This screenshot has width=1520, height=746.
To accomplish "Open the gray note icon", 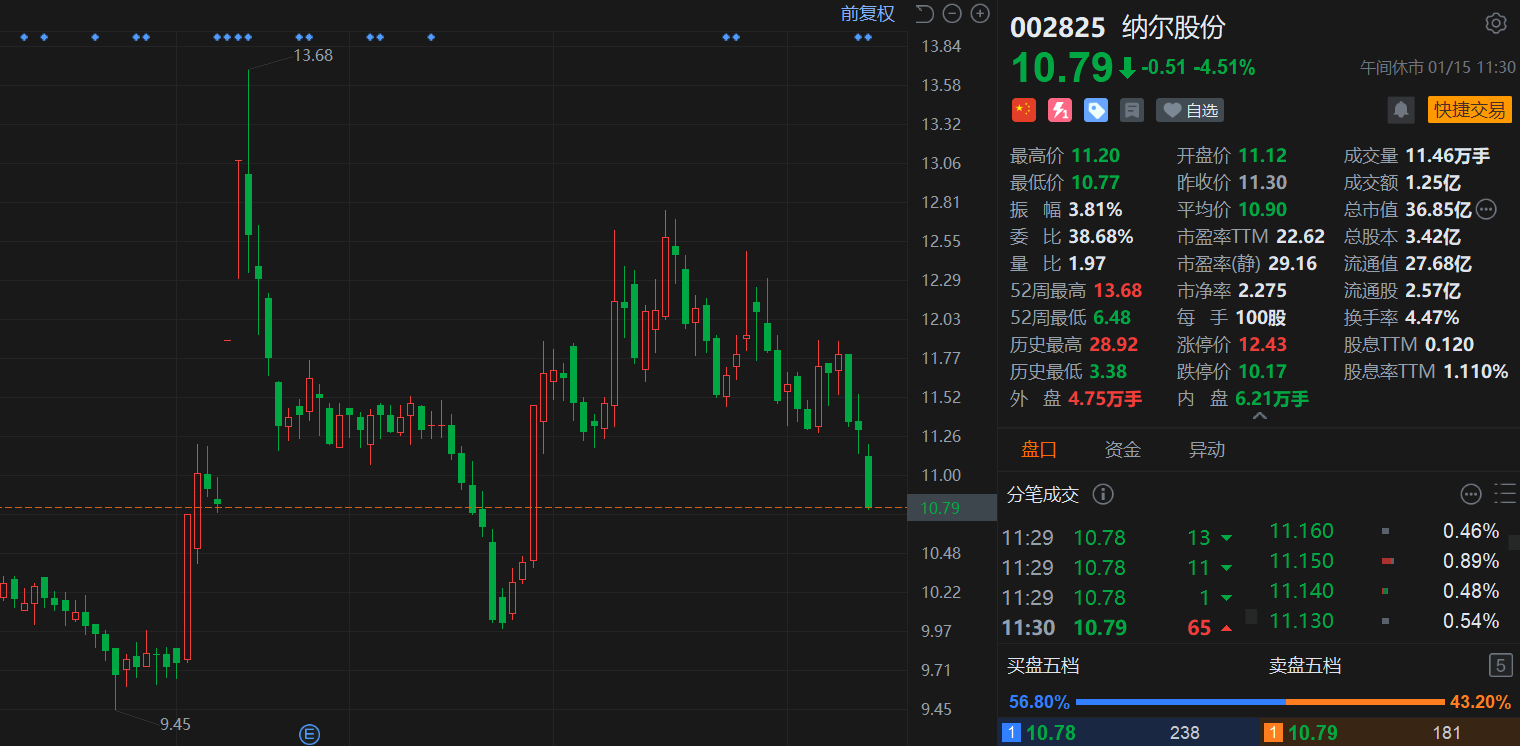I will click(x=1132, y=110).
